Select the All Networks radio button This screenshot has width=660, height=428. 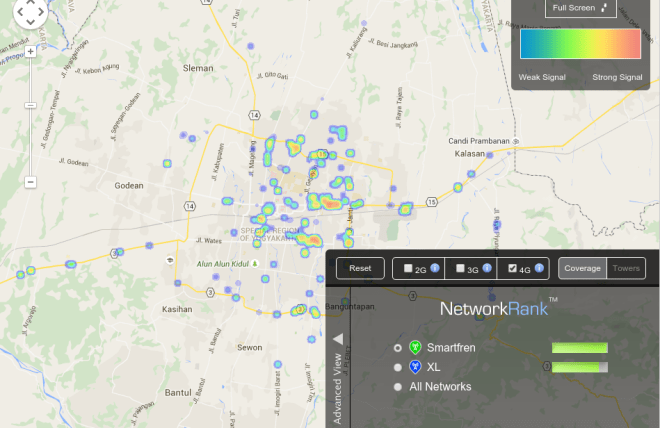pyautogui.click(x=399, y=386)
